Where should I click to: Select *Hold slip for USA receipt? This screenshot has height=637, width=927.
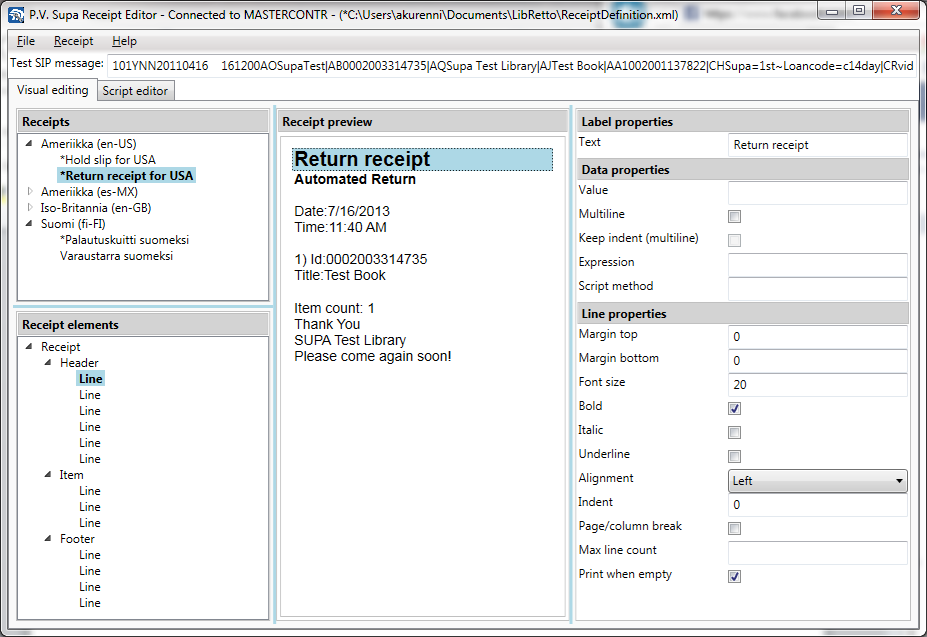click(107, 160)
